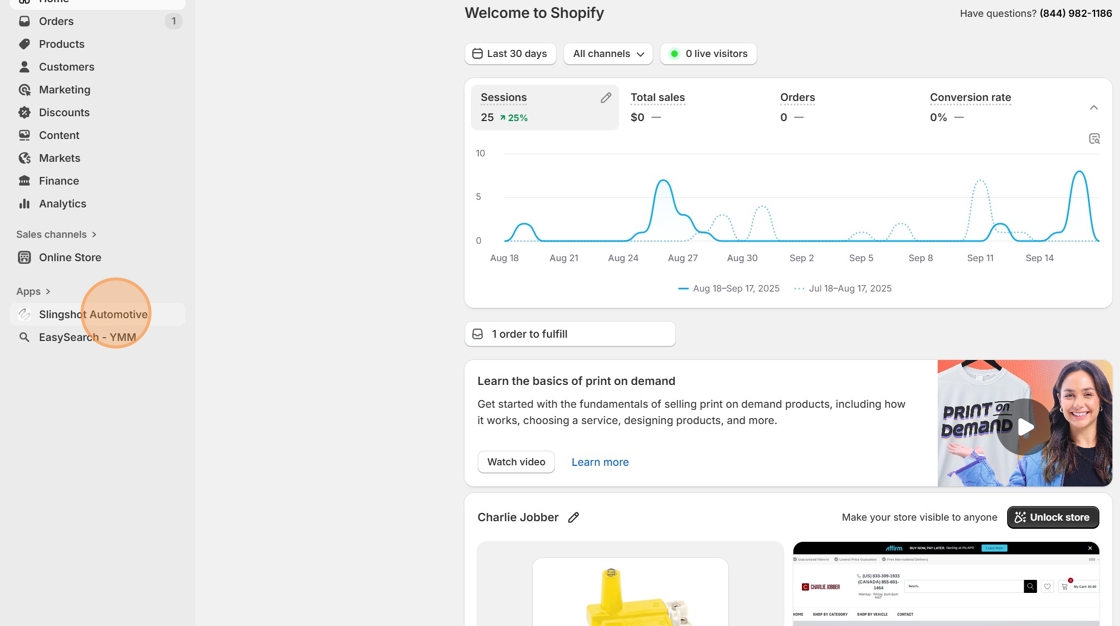
Task: Click the Online Store storefront icon
Action: 24,257
